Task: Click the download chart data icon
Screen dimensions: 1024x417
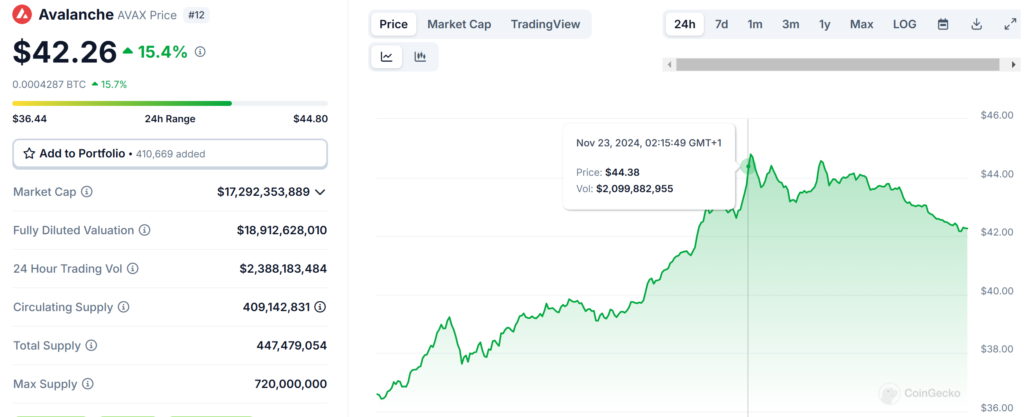Action: click(x=976, y=24)
